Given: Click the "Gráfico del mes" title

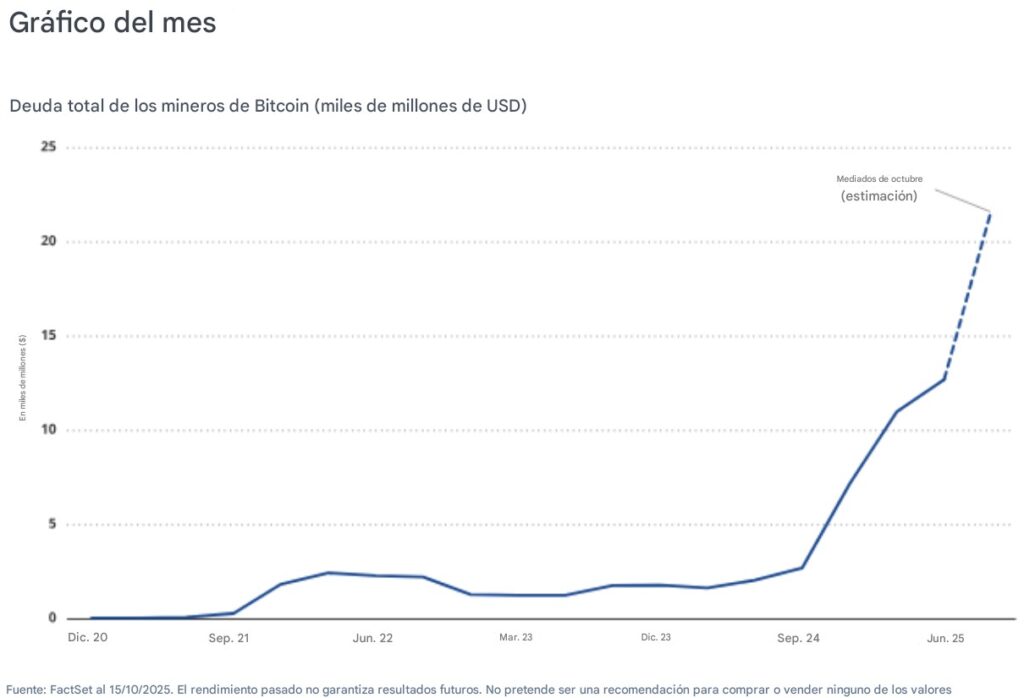Looking at the screenshot, I should (x=112, y=22).
